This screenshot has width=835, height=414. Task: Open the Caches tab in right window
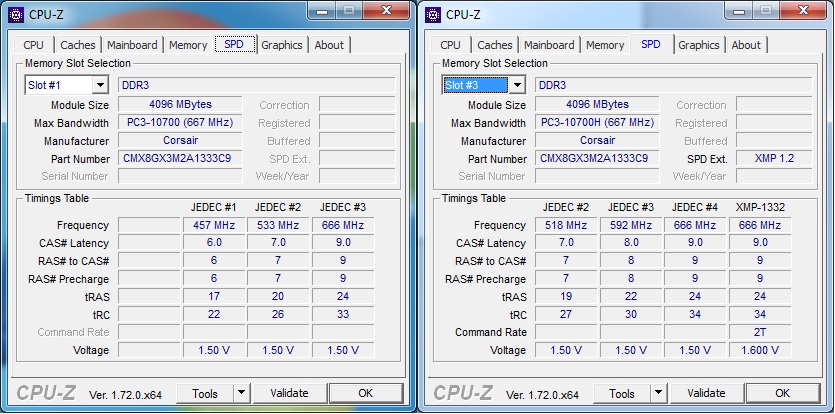[x=495, y=45]
